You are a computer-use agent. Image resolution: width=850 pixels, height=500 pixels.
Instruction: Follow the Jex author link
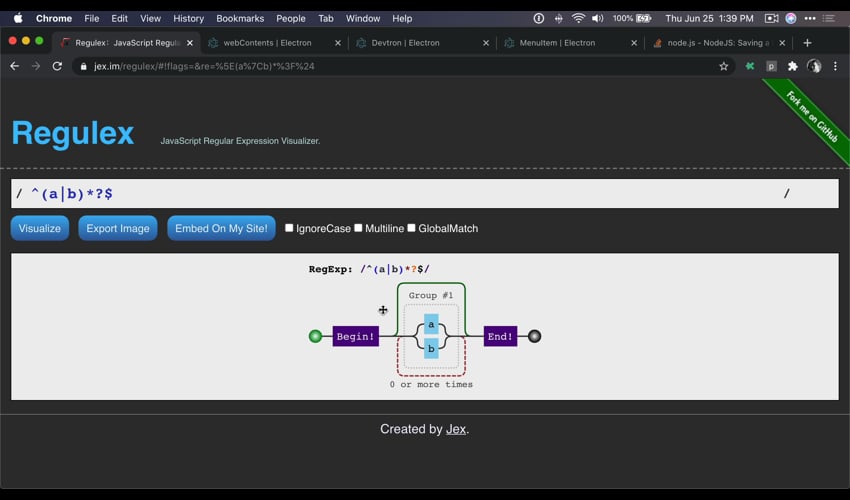pos(456,429)
